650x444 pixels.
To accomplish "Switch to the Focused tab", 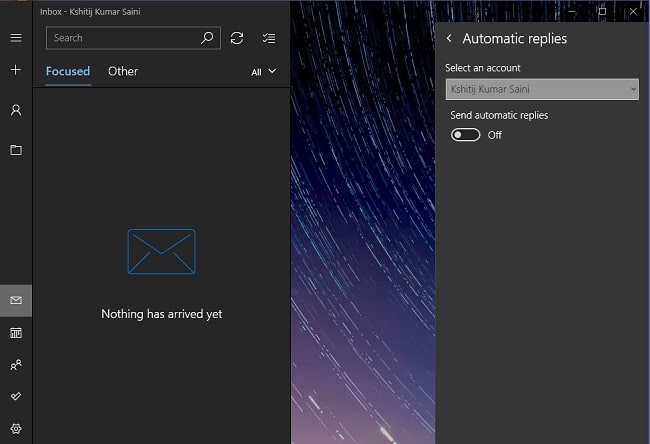I will click(68, 71).
